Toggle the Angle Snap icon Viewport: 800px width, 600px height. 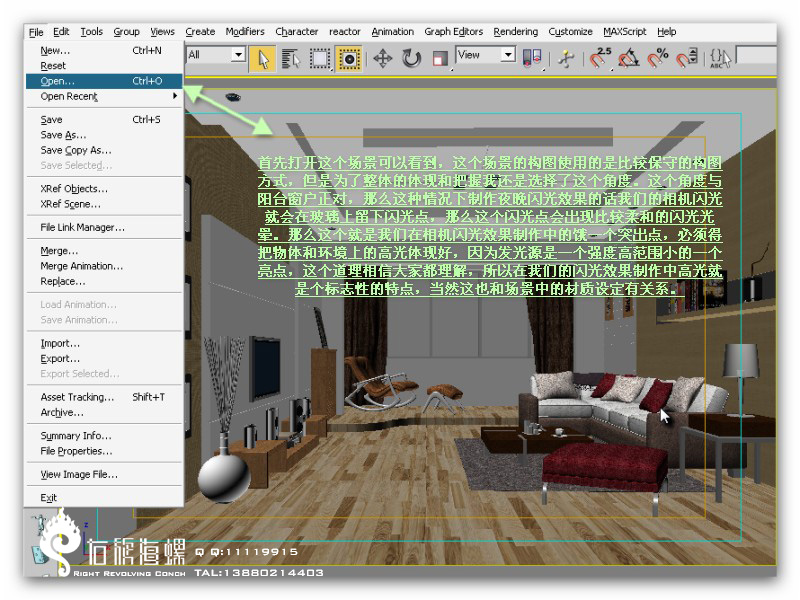(x=629, y=58)
